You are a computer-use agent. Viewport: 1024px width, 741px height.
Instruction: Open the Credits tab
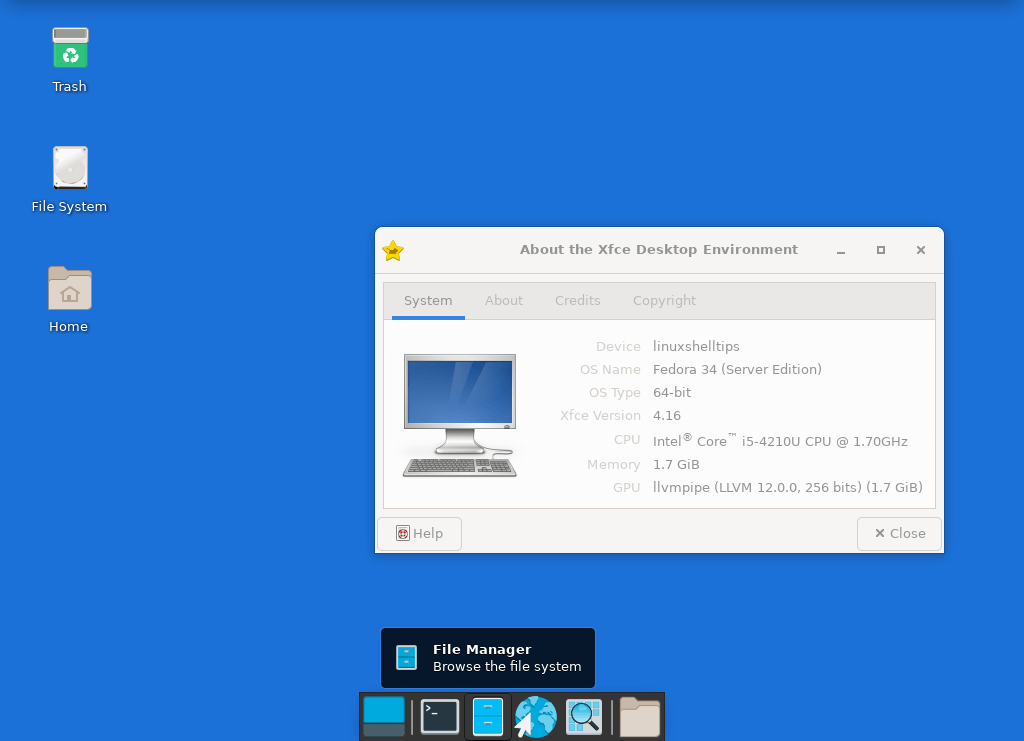(577, 300)
